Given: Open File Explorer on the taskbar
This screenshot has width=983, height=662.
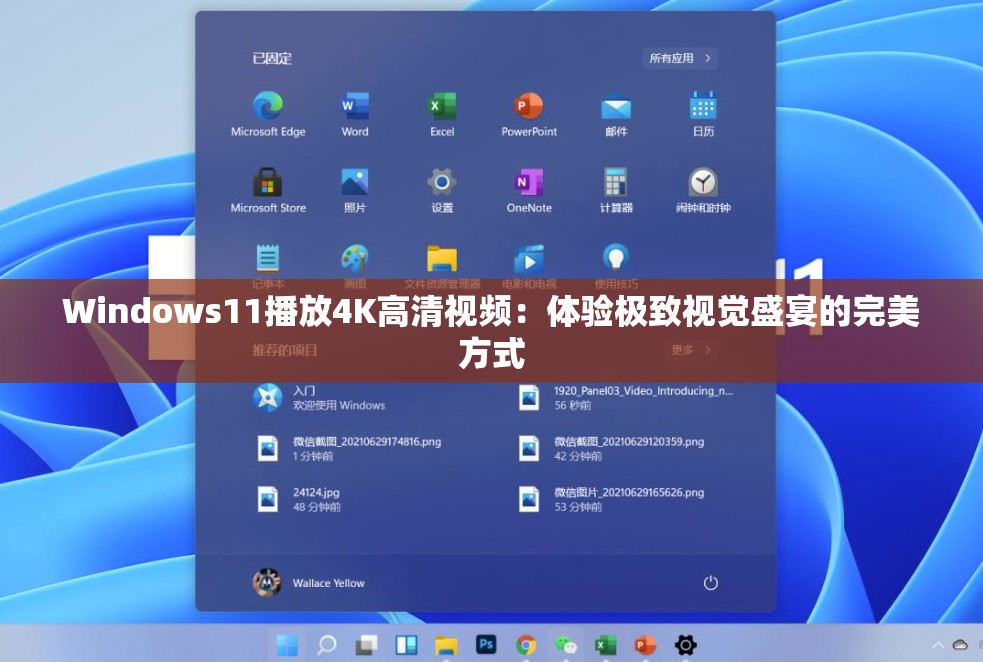Looking at the screenshot, I should (x=446, y=645).
